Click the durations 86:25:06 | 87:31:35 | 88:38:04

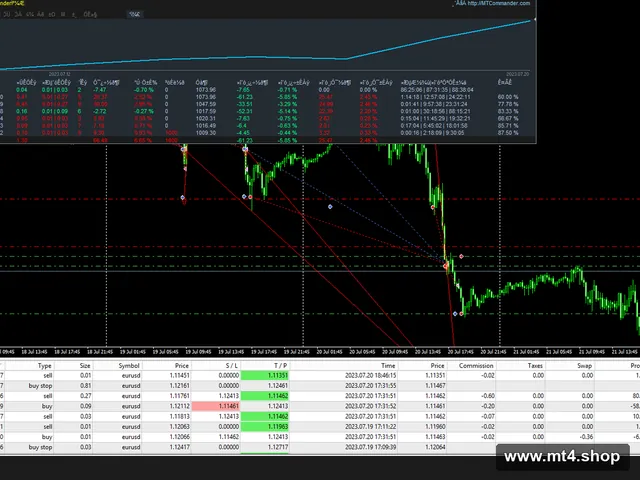437,90
